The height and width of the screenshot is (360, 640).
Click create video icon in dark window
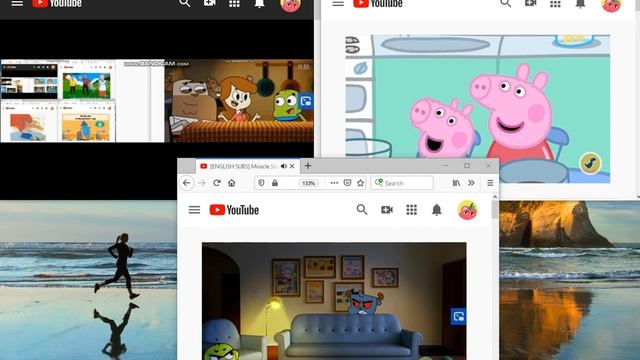pyautogui.click(x=209, y=4)
